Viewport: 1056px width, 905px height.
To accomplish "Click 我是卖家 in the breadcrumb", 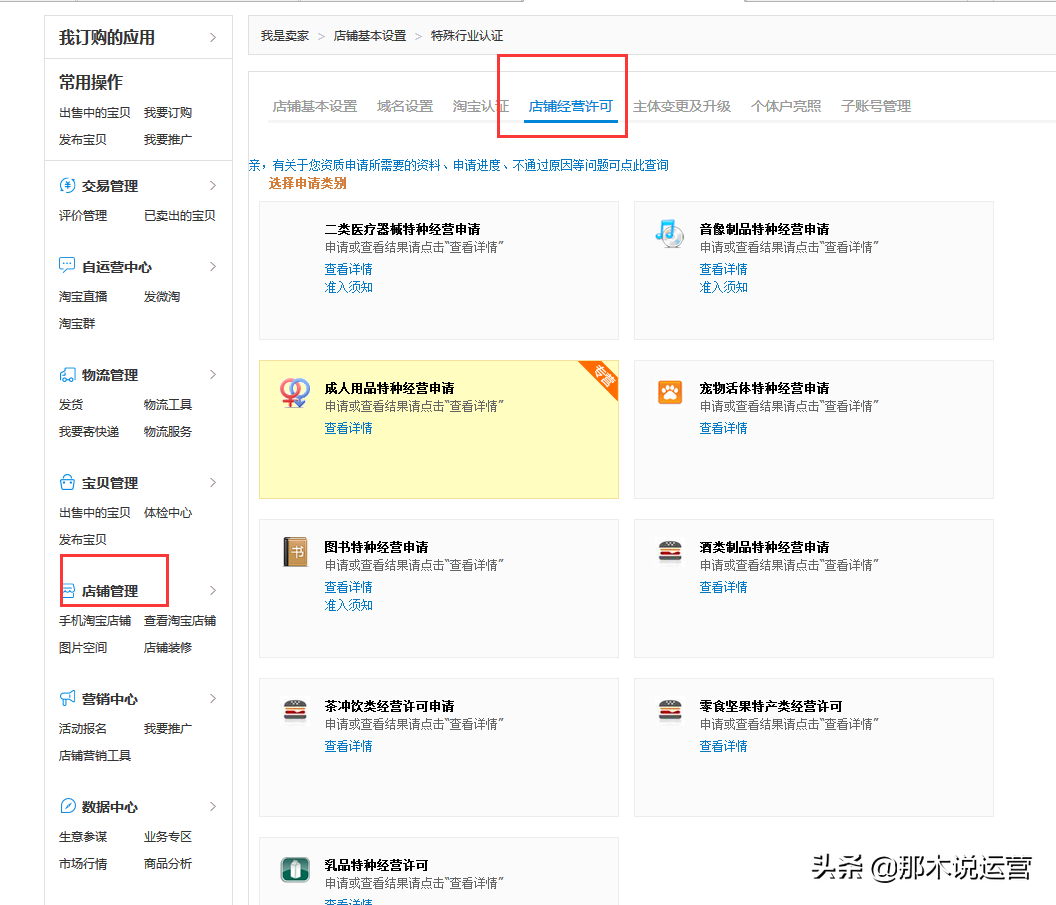I will (x=284, y=36).
